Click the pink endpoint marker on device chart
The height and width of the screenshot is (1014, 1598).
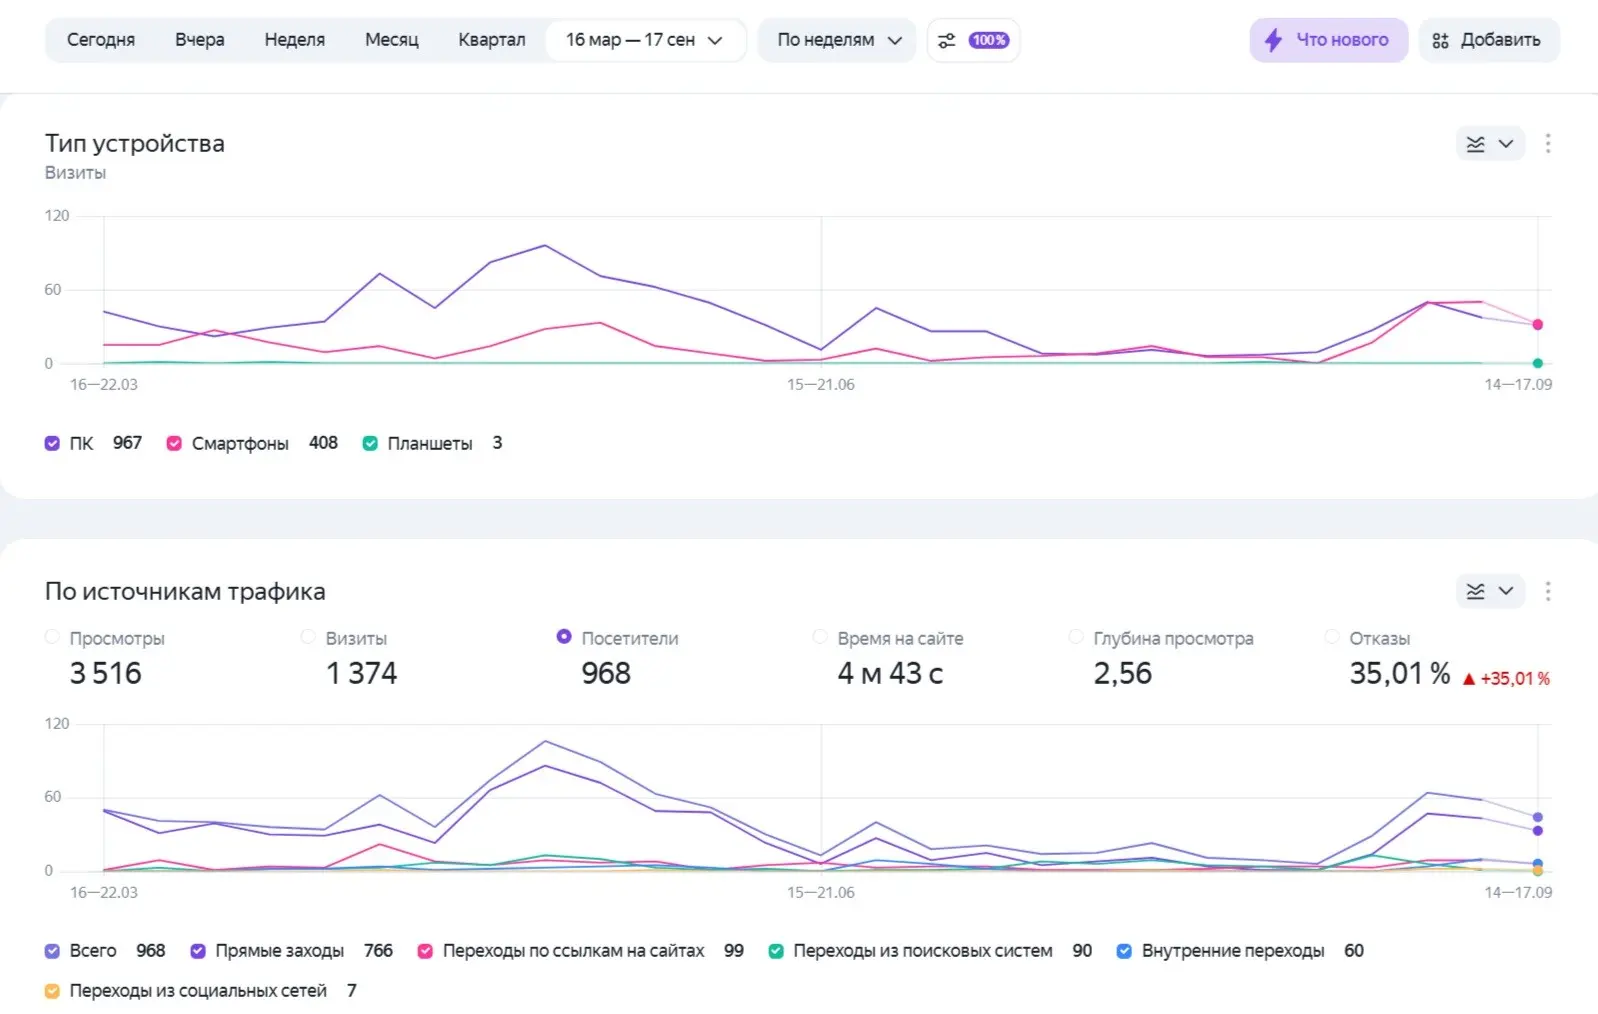1538,325
